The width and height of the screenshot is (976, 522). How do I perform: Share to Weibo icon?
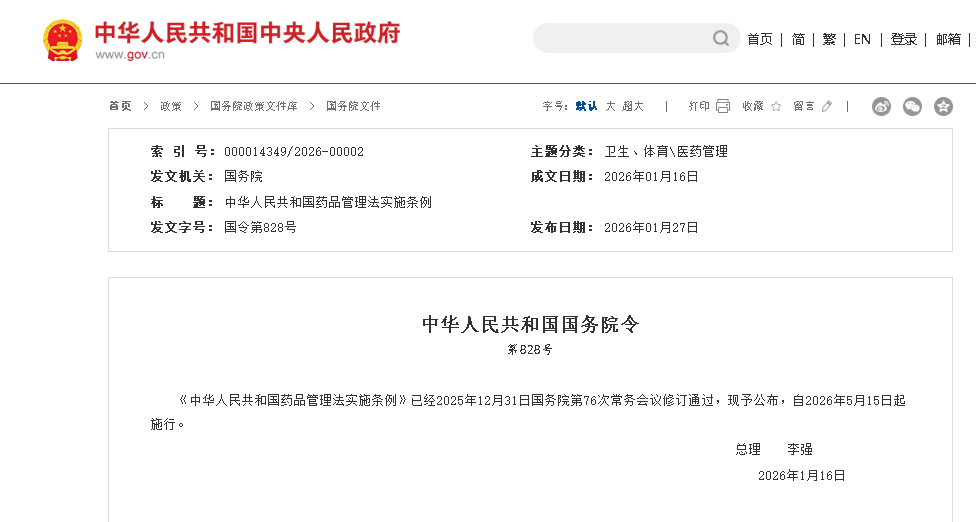coord(881,106)
